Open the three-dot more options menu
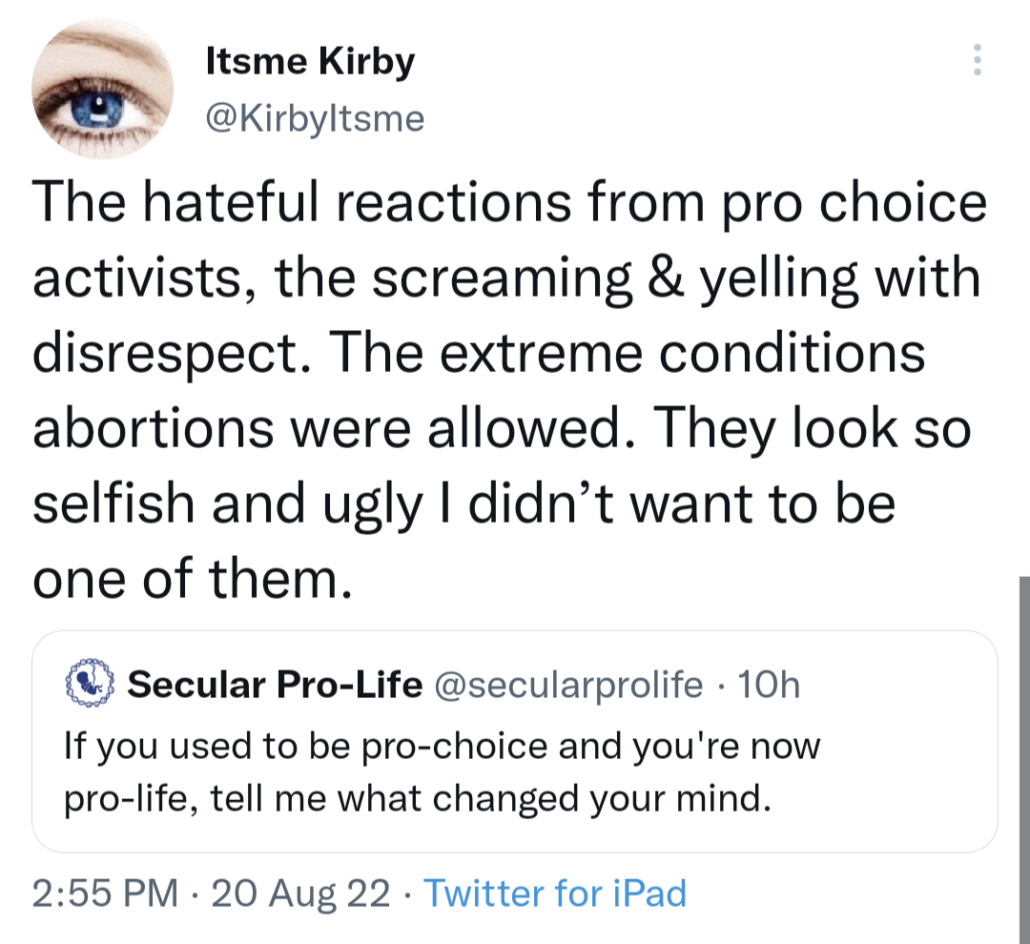Viewport: 1030px width, 944px height. [977, 62]
